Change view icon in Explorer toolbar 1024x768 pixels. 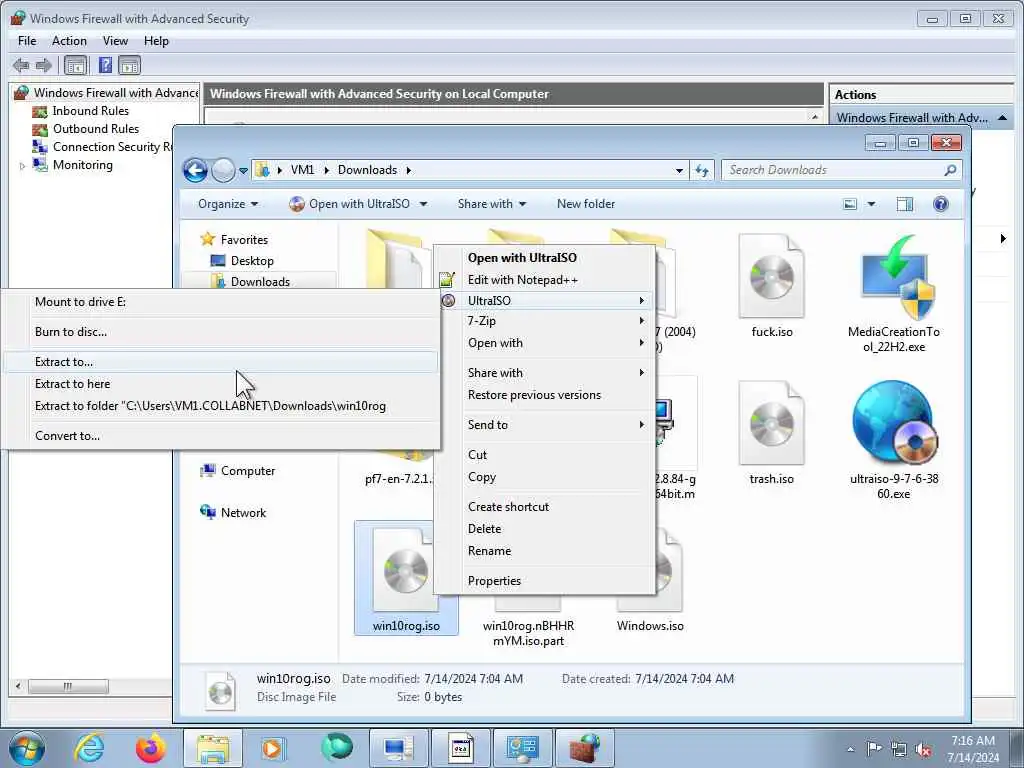click(850, 204)
